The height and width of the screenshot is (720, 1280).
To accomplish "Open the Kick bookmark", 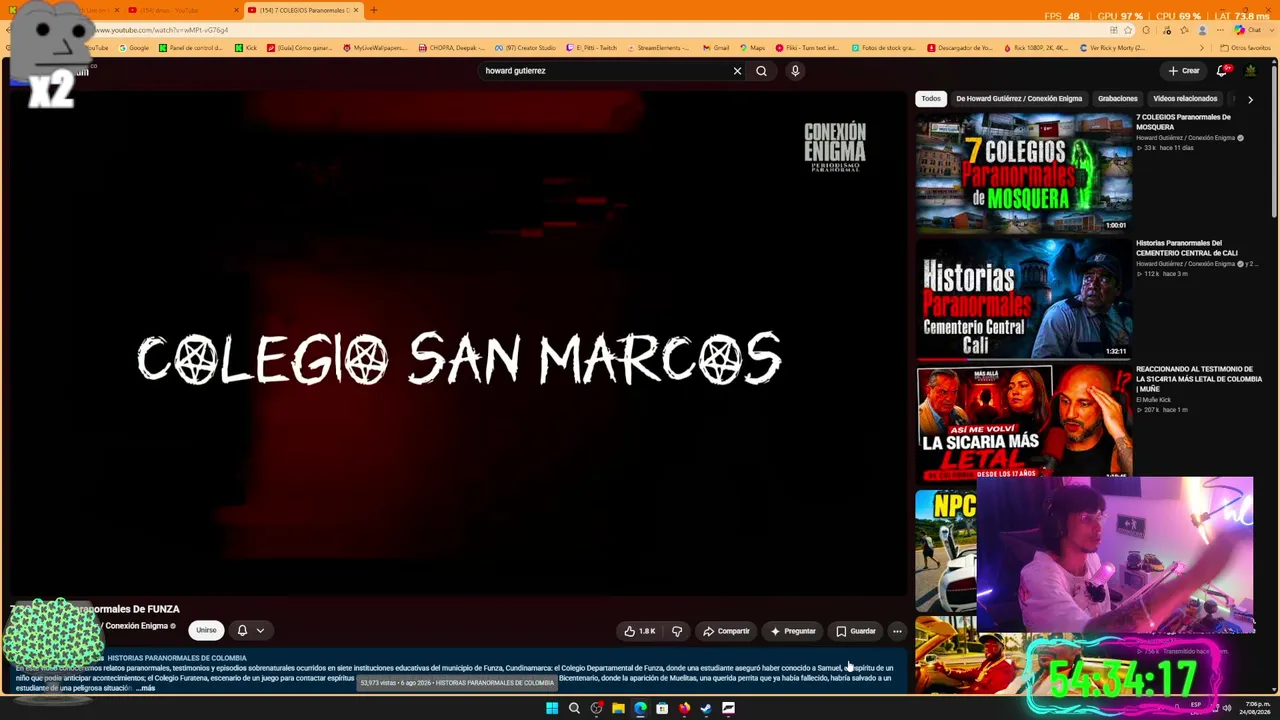I will tap(246, 48).
